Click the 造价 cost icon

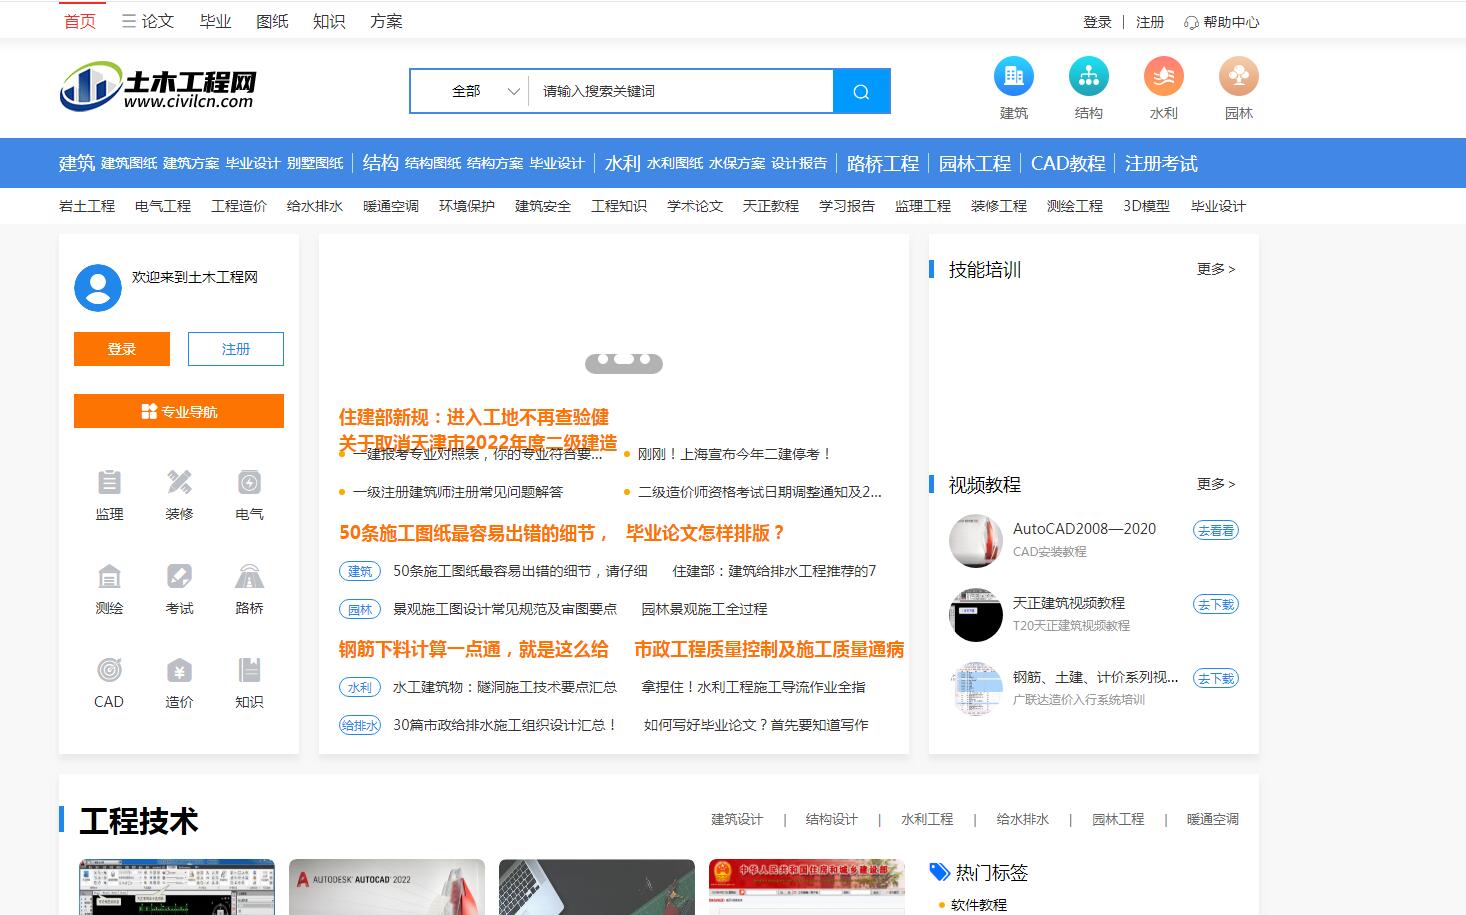tap(179, 672)
